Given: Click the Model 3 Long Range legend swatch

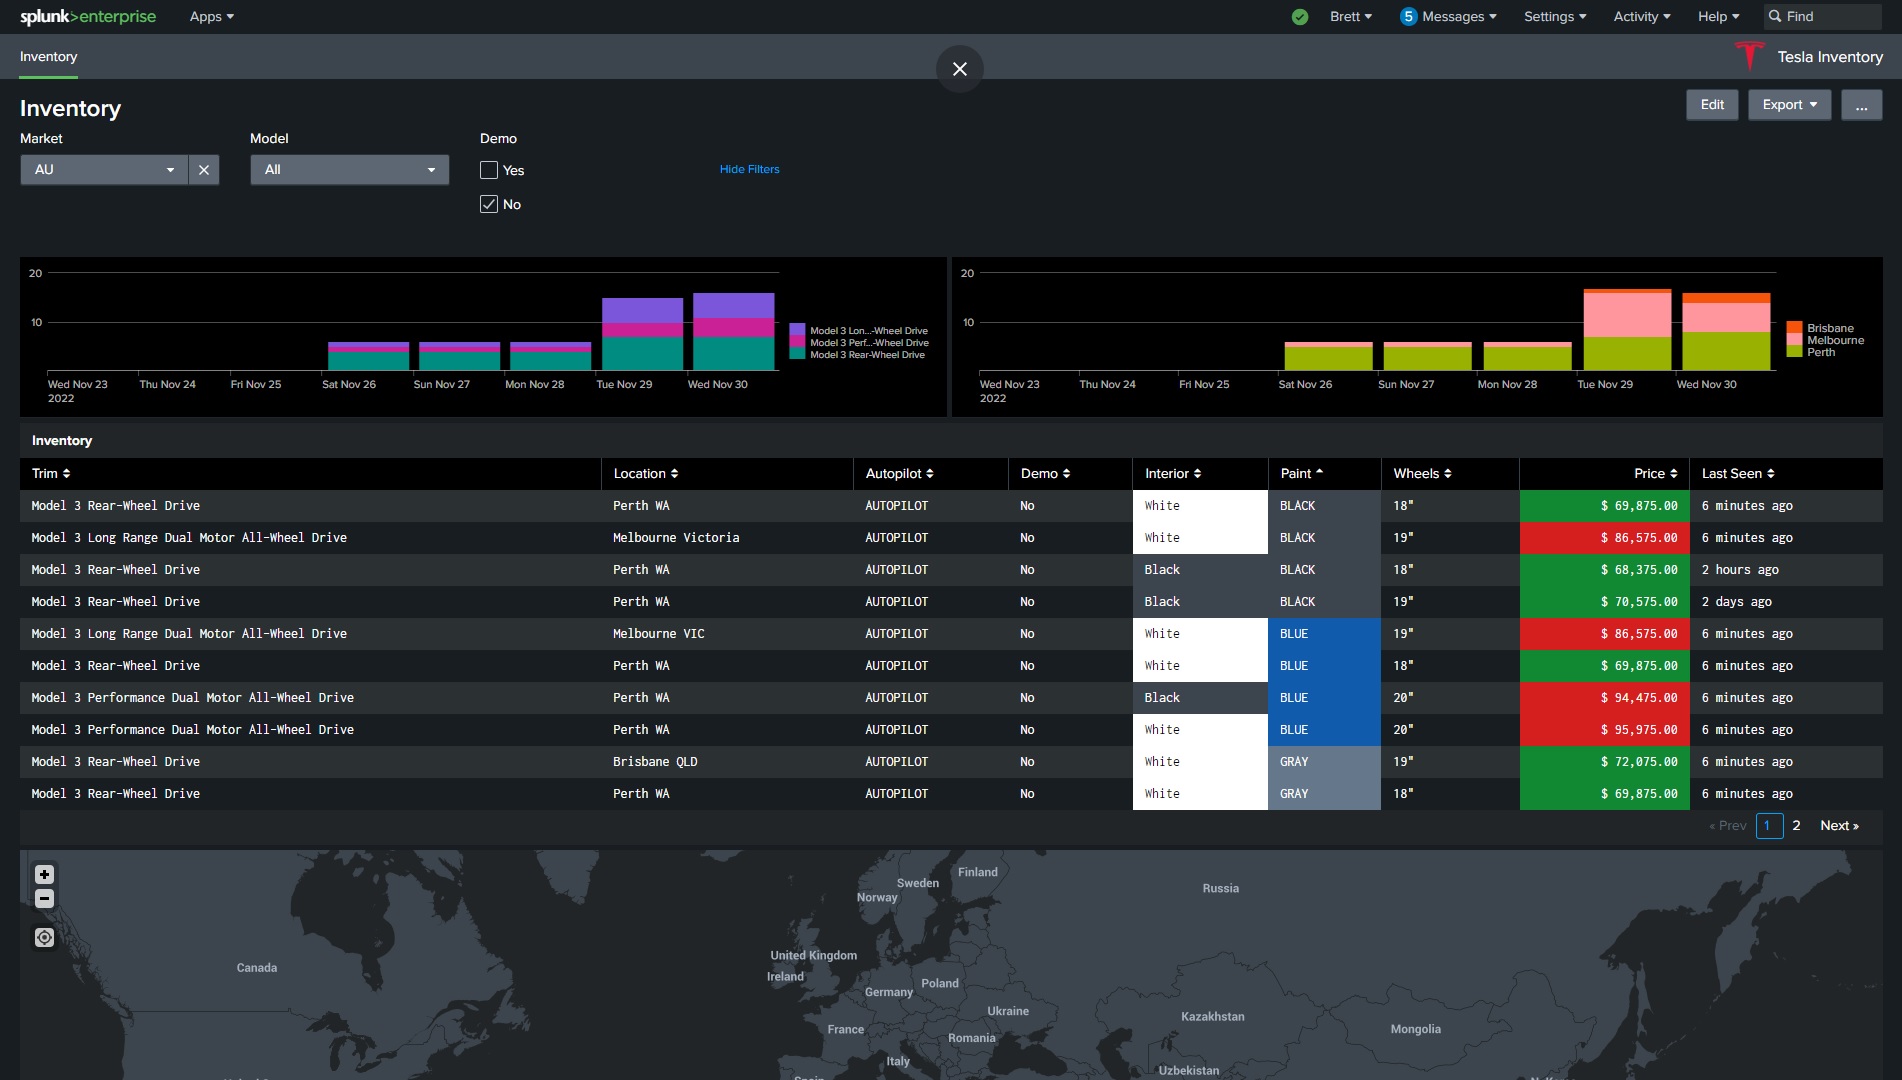Looking at the screenshot, I should pyautogui.click(x=797, y=330).
